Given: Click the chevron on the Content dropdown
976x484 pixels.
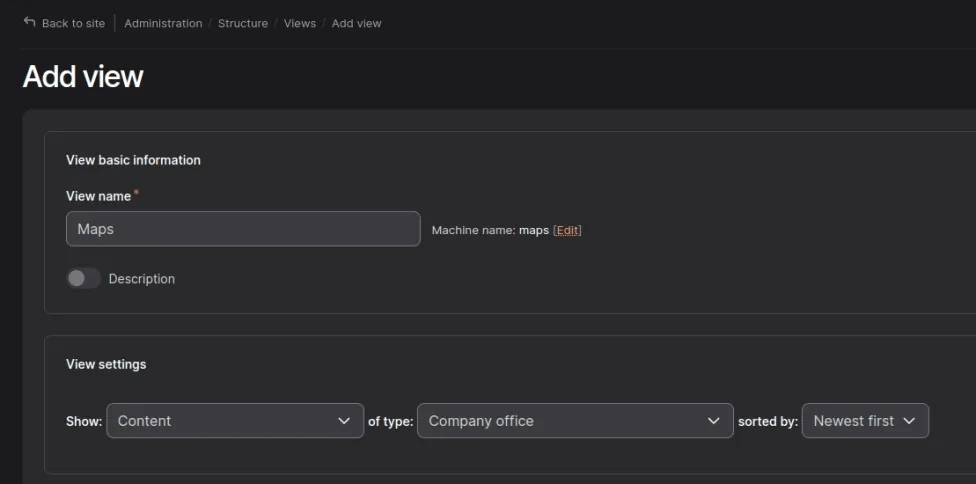Looking at the screenshot, I should 344,421.
